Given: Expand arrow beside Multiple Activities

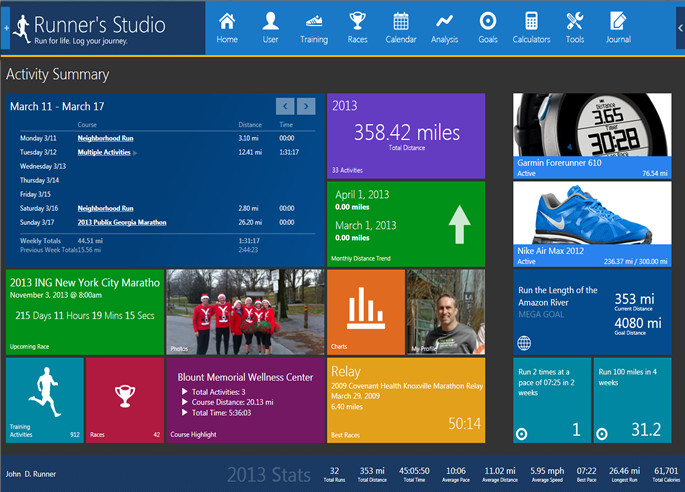Looking at the screenshot, I should 135,153.
